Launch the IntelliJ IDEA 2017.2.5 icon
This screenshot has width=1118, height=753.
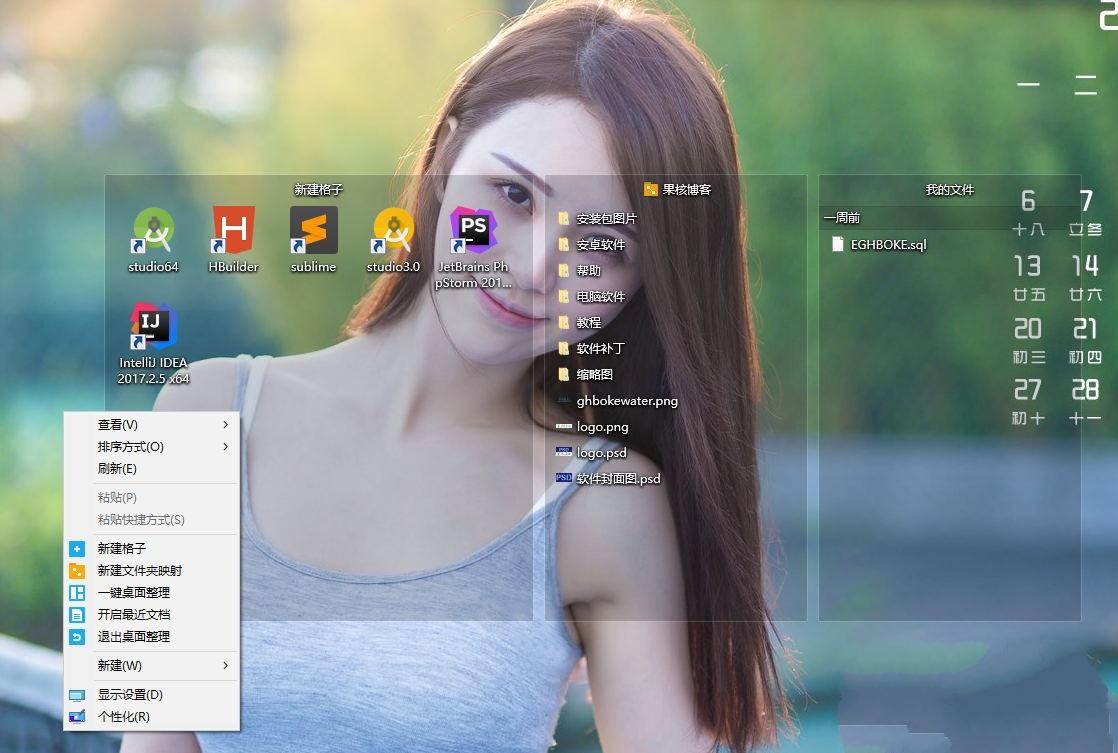pyautogui.click(x=153, y=328)
